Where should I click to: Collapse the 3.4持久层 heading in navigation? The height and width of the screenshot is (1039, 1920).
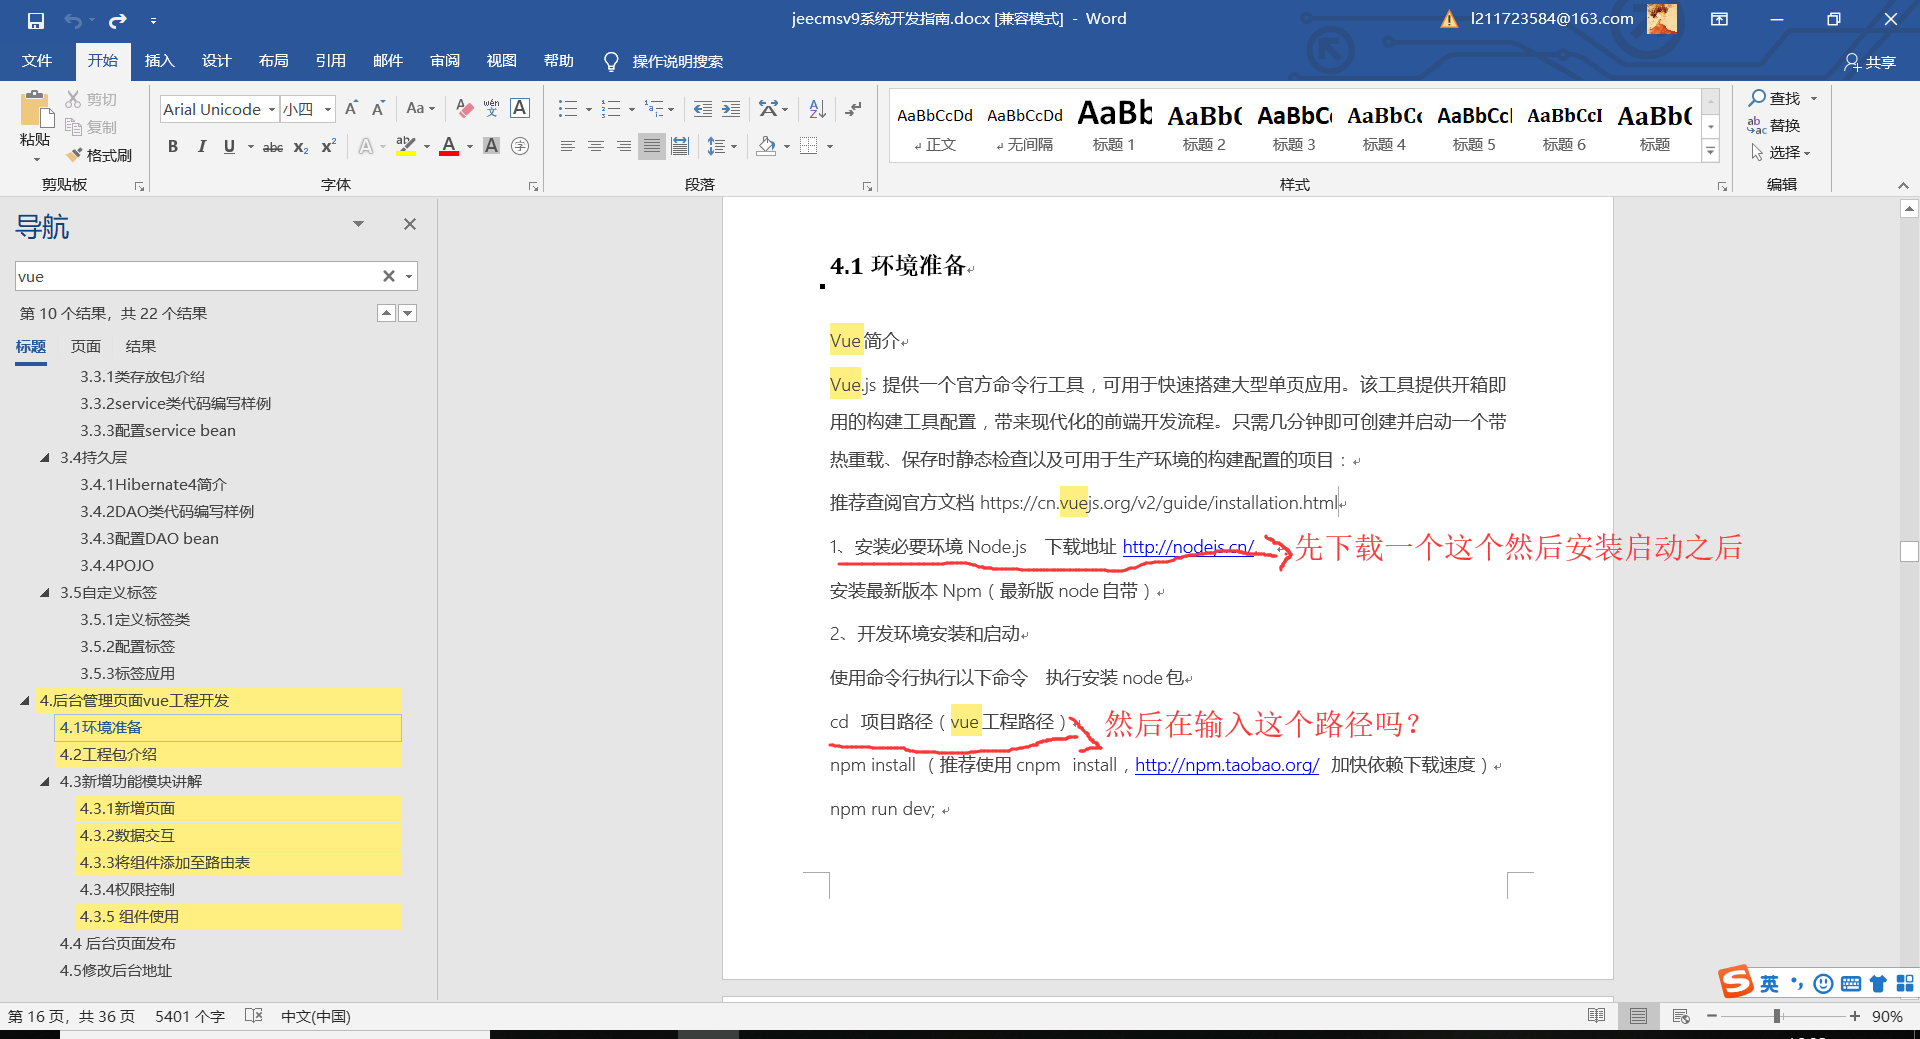click(x=45, y=458)
